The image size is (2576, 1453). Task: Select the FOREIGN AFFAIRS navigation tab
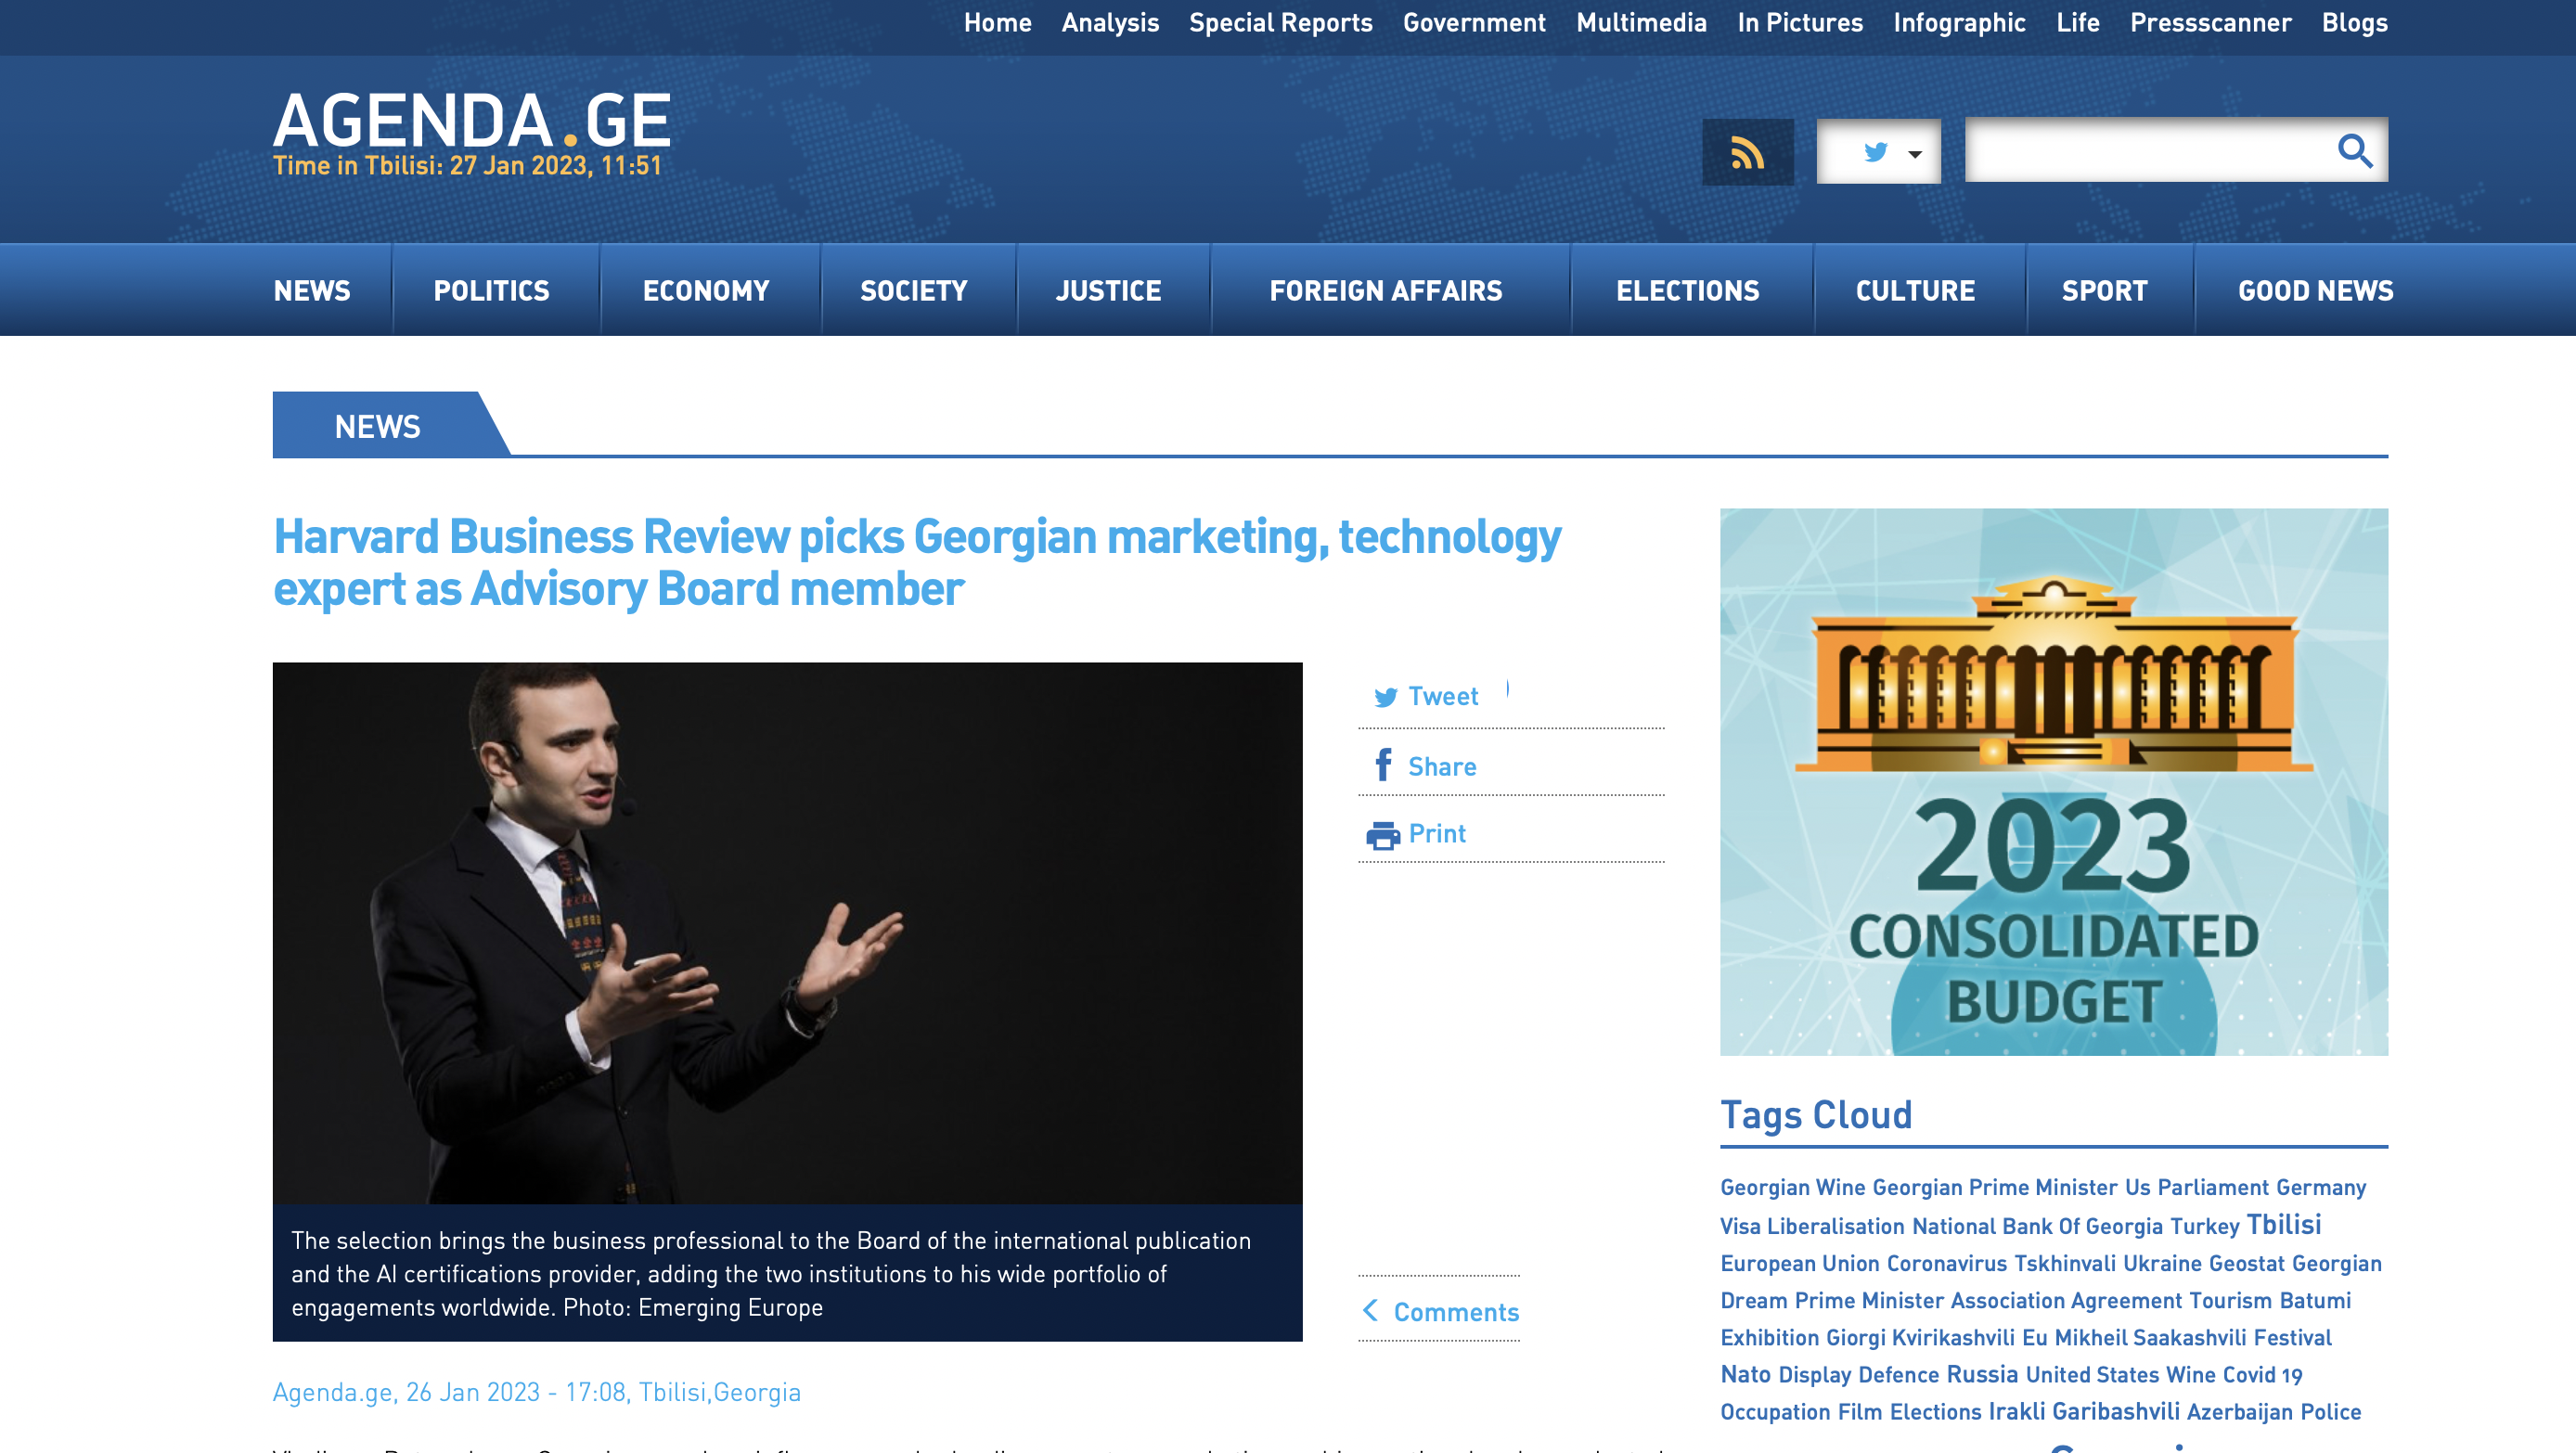[1385, 290]
